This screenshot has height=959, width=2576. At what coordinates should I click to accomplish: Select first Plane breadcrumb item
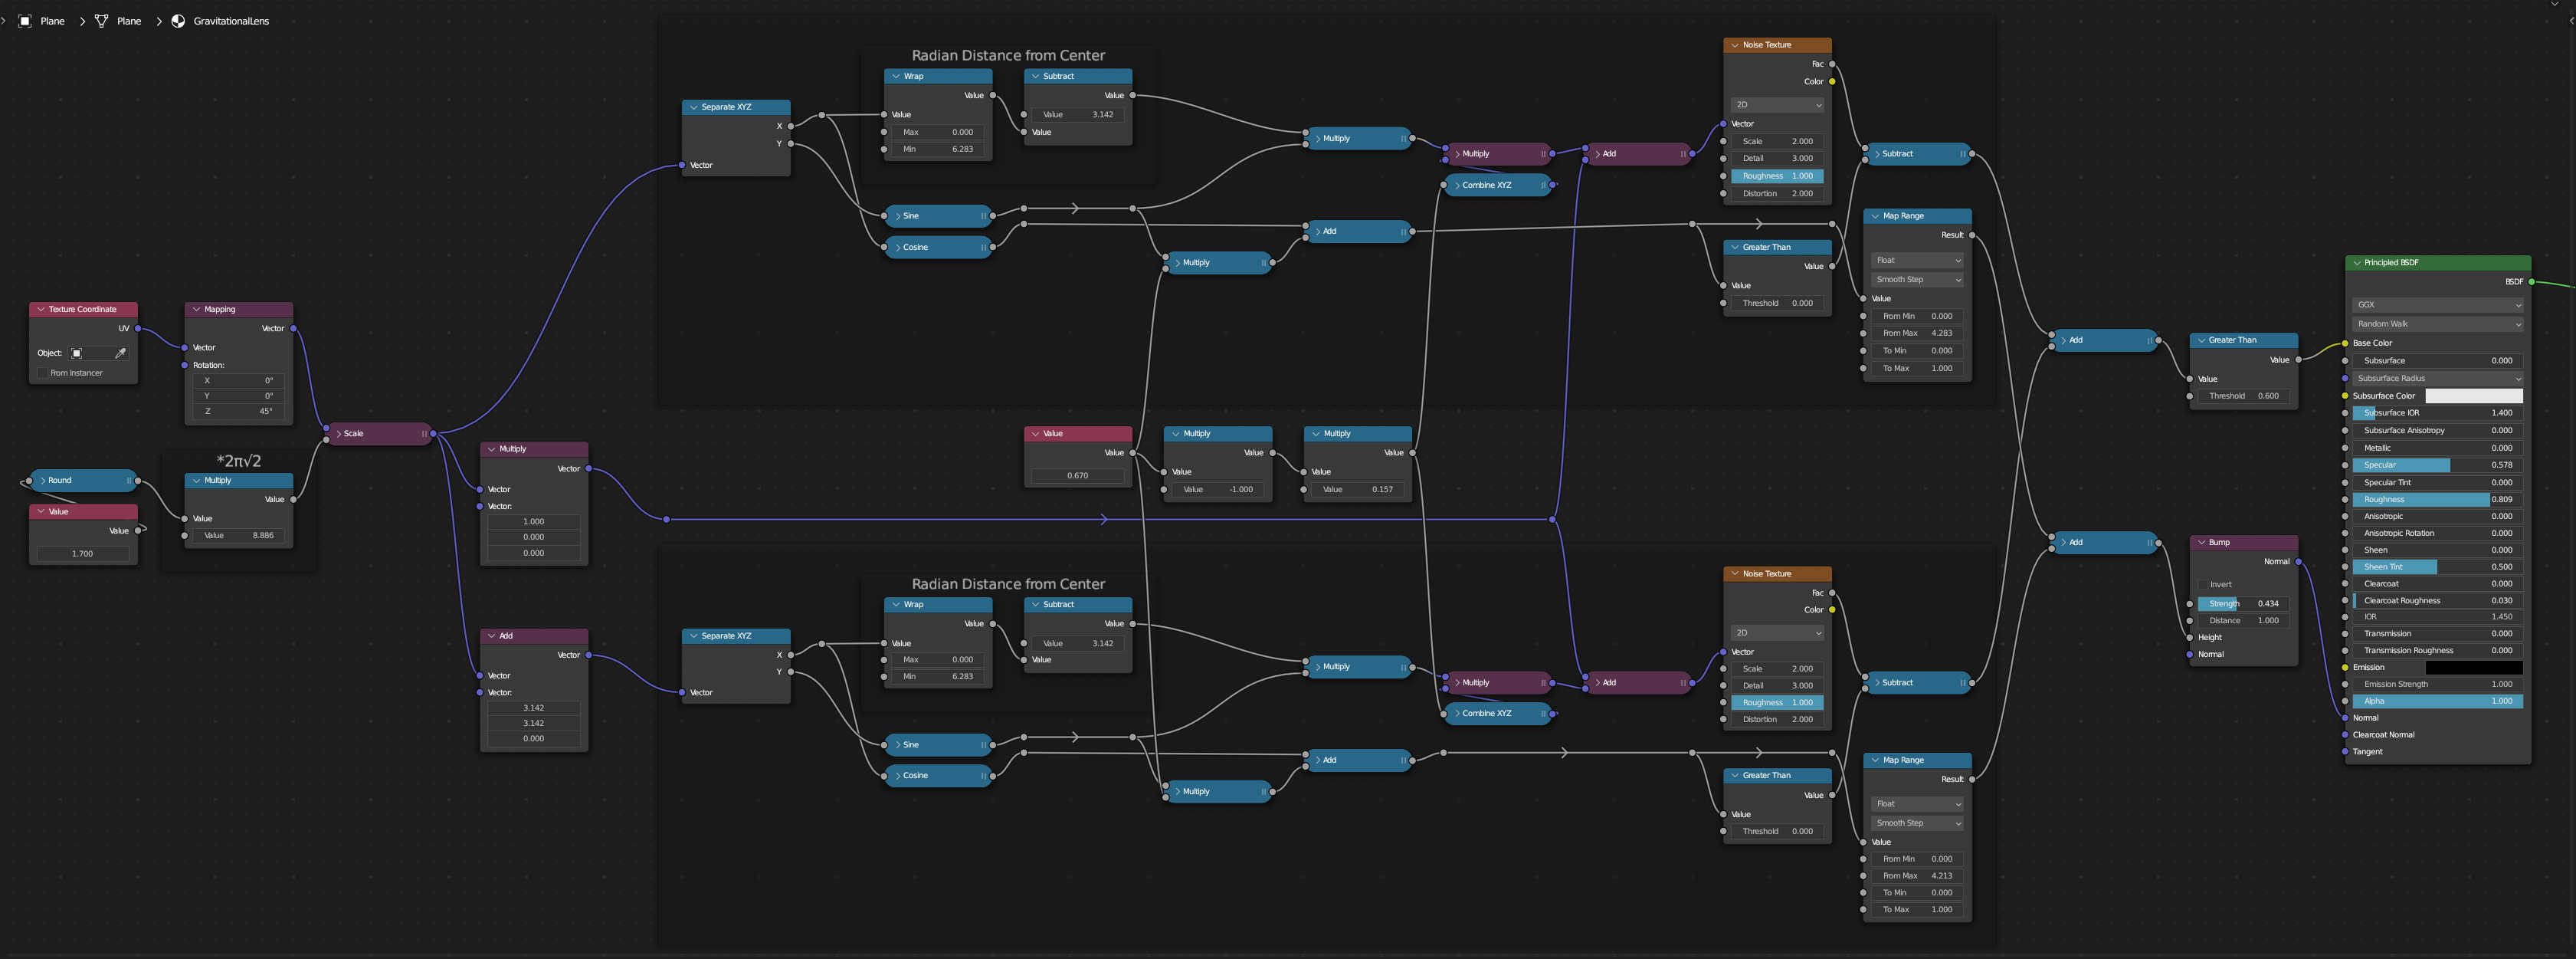(52, 21)
